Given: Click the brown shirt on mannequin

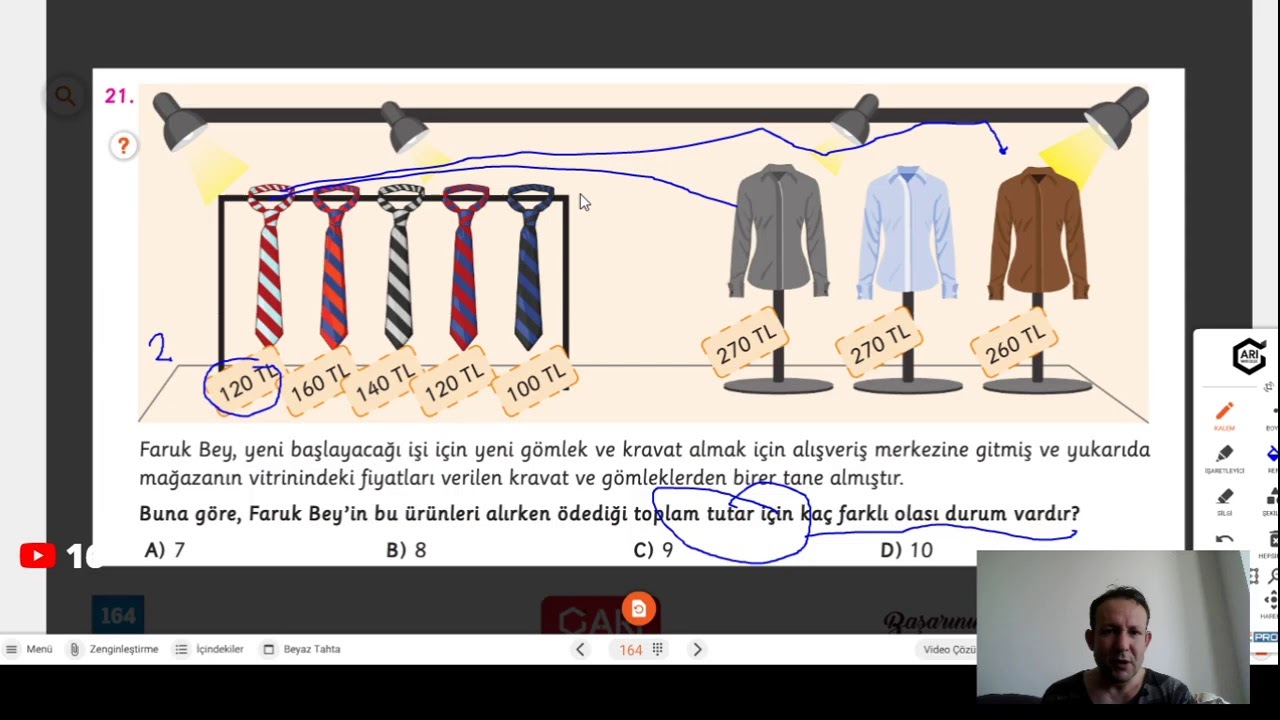Looking at the screenshot, I should pos(1037,233).
